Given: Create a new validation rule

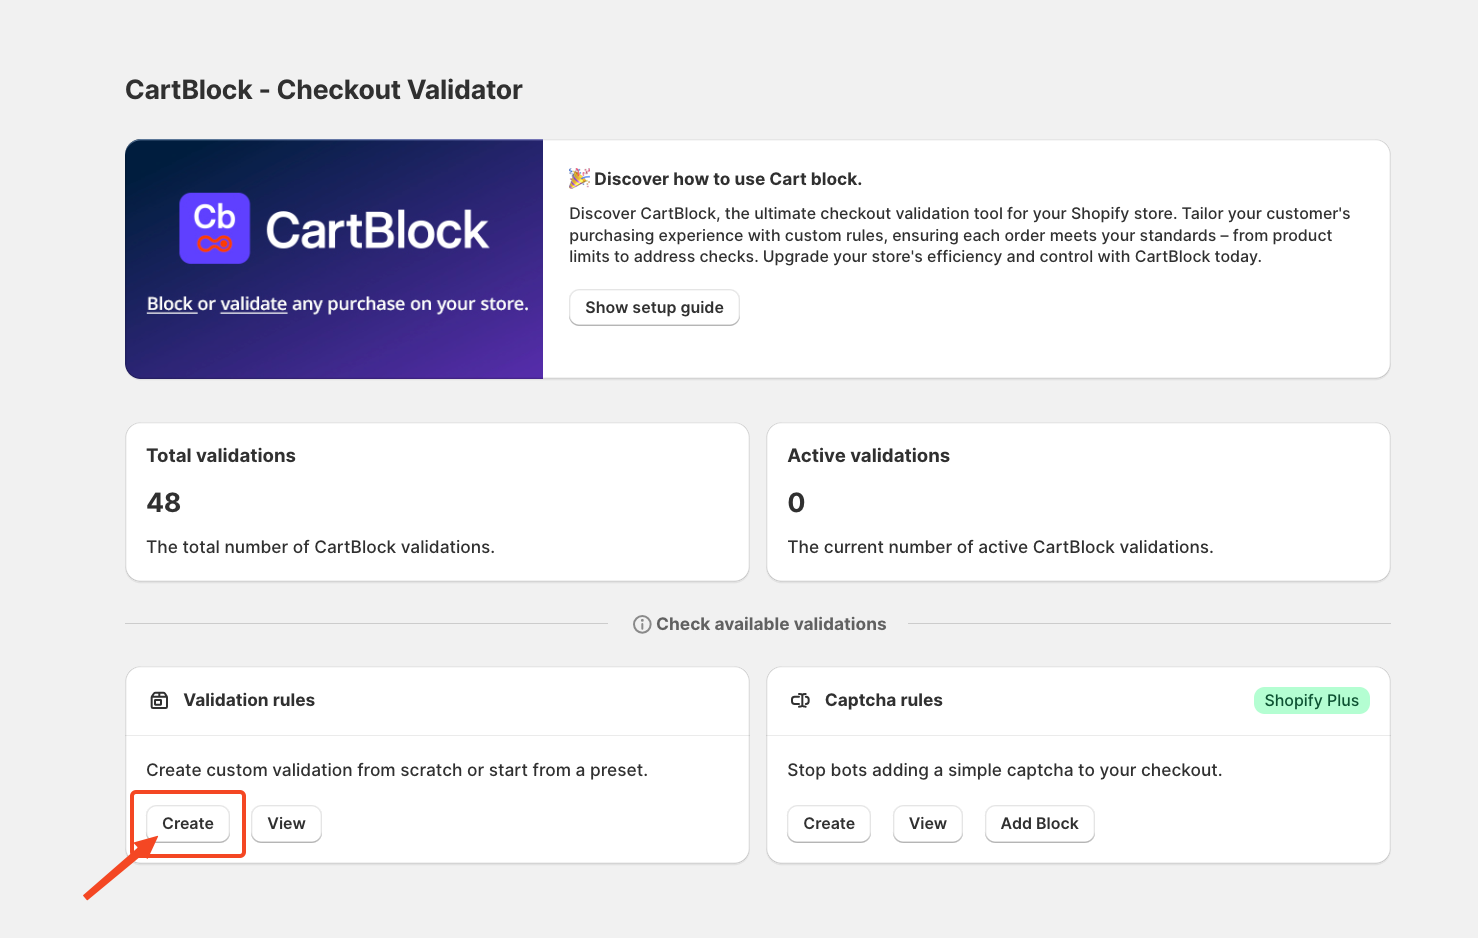Looking at the screenshot, I should coord(188,824).
